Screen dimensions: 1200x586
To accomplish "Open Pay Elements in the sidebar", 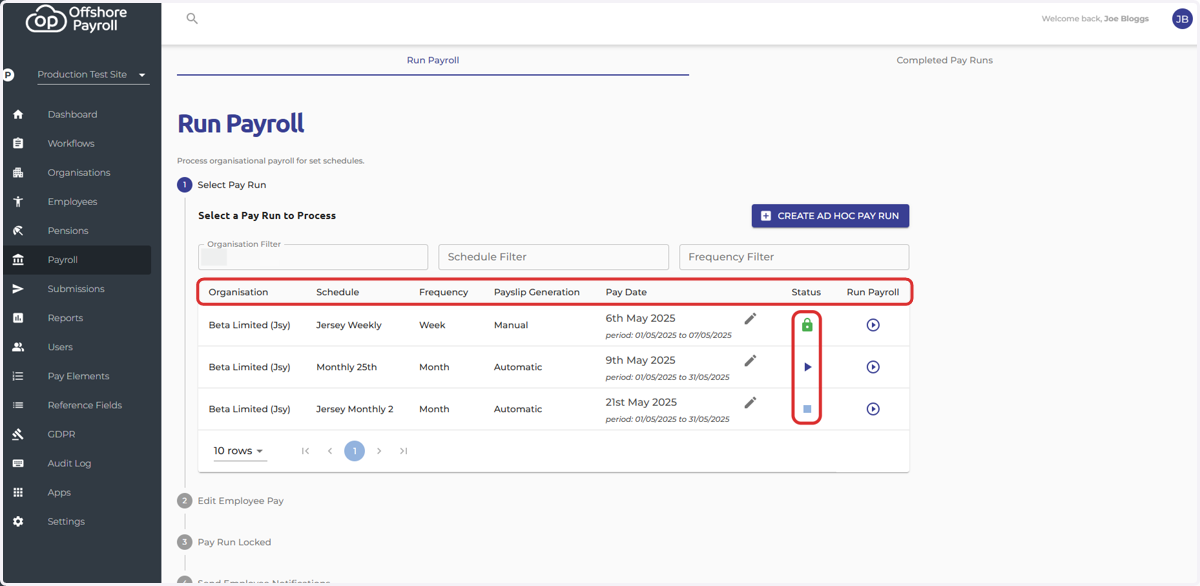I will (78, 376).
